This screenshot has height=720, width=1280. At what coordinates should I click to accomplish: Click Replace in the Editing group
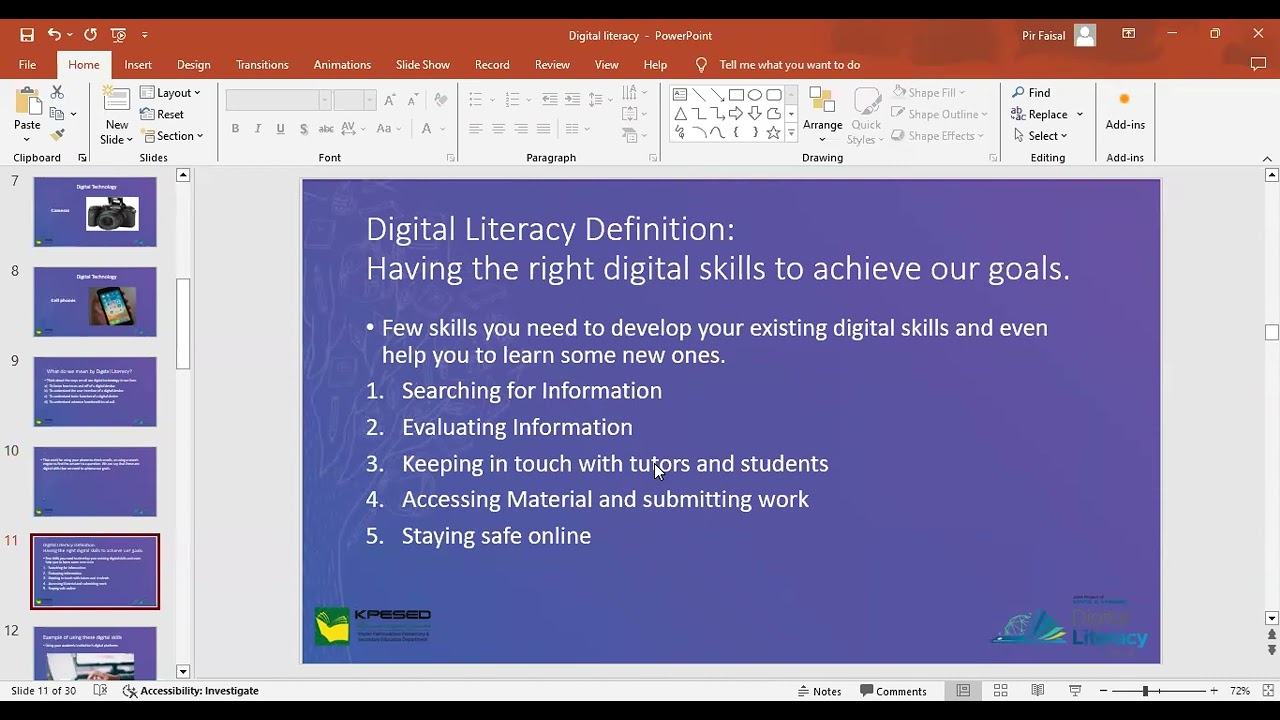click(1040, 114)
